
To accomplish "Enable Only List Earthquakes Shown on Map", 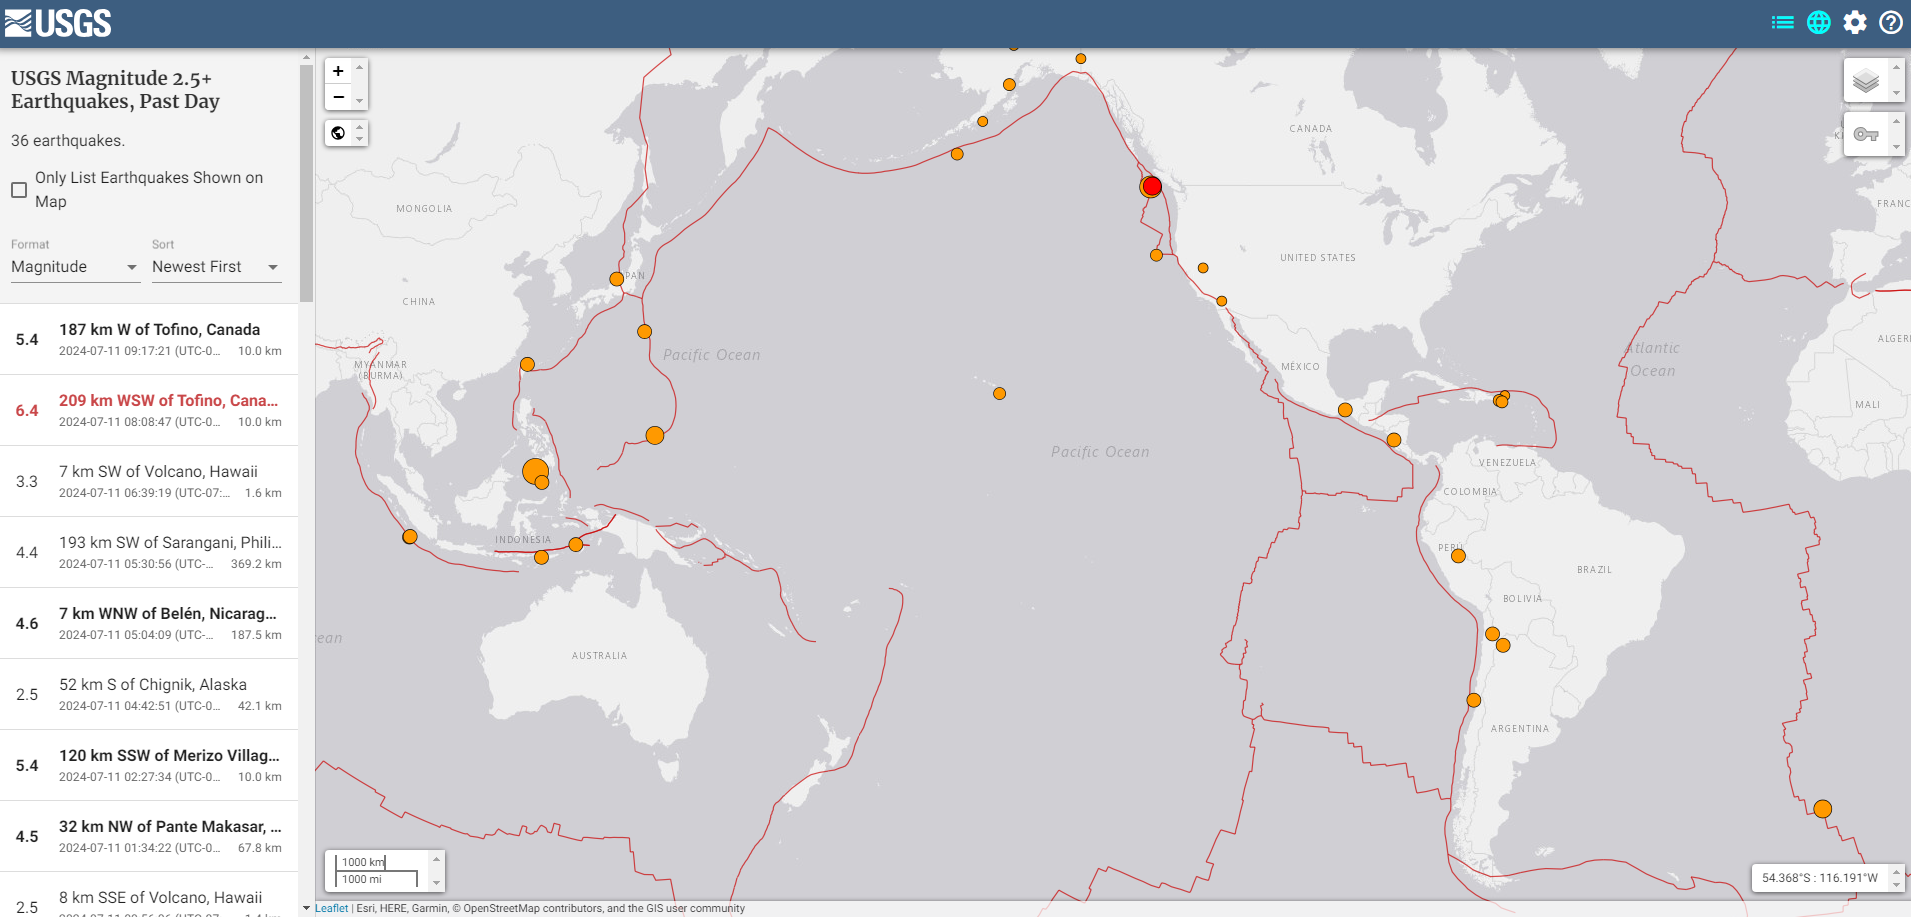I will pyautogui.click(x=19, y=190).
